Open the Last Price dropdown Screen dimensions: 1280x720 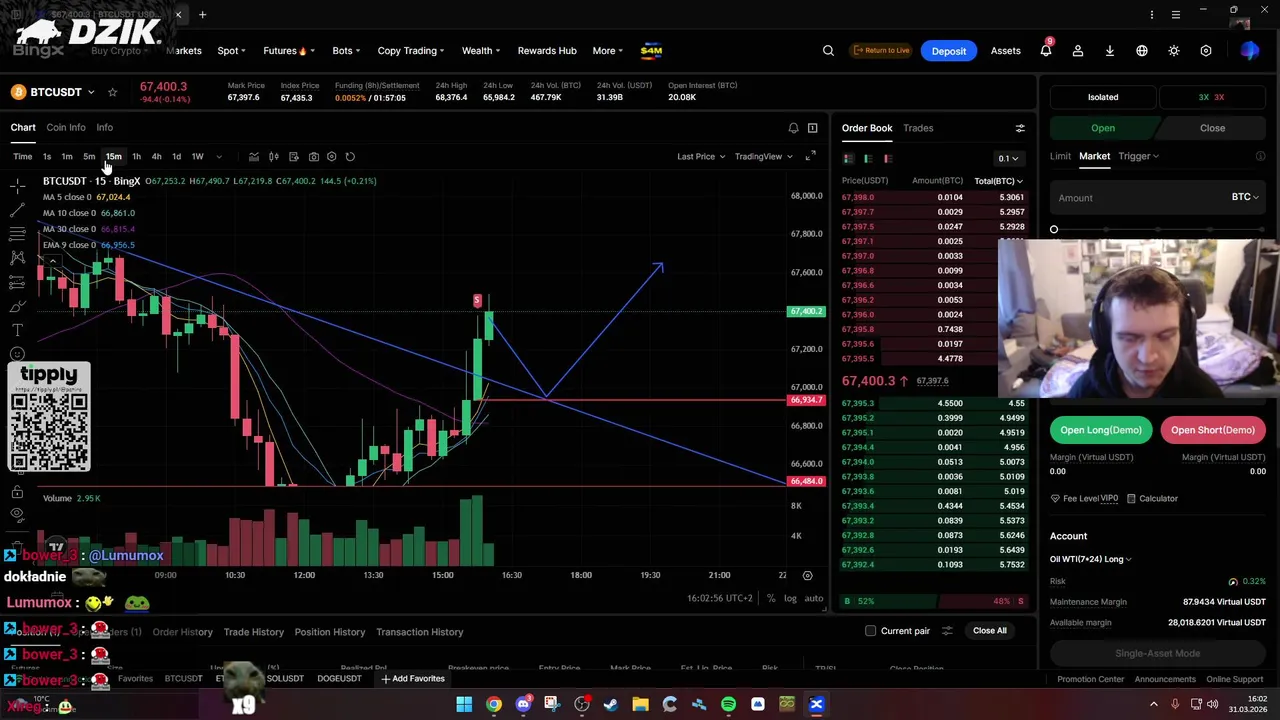coord(701,156)
